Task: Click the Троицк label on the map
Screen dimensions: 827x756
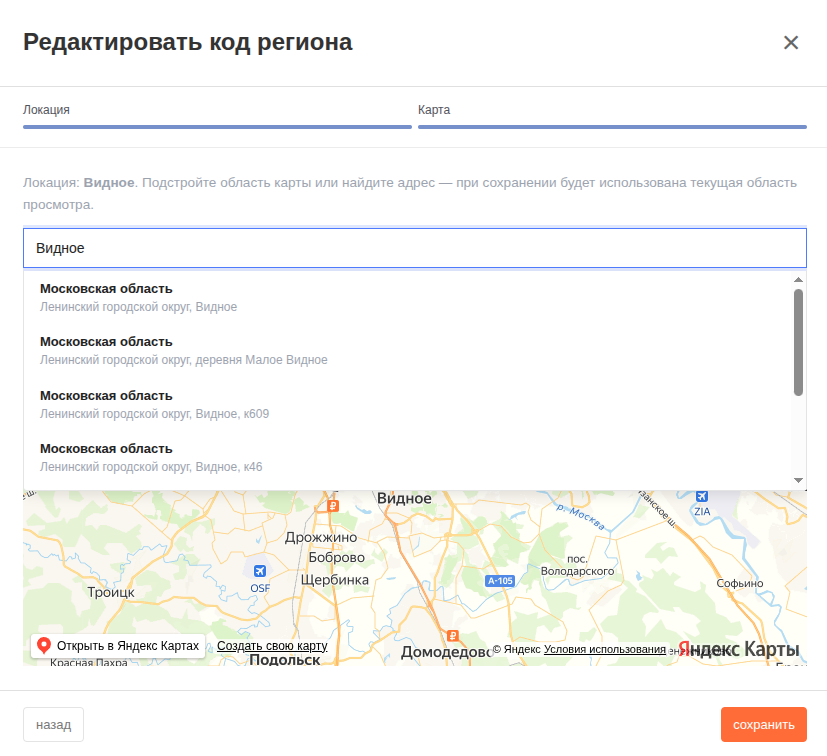Action: 111,592
